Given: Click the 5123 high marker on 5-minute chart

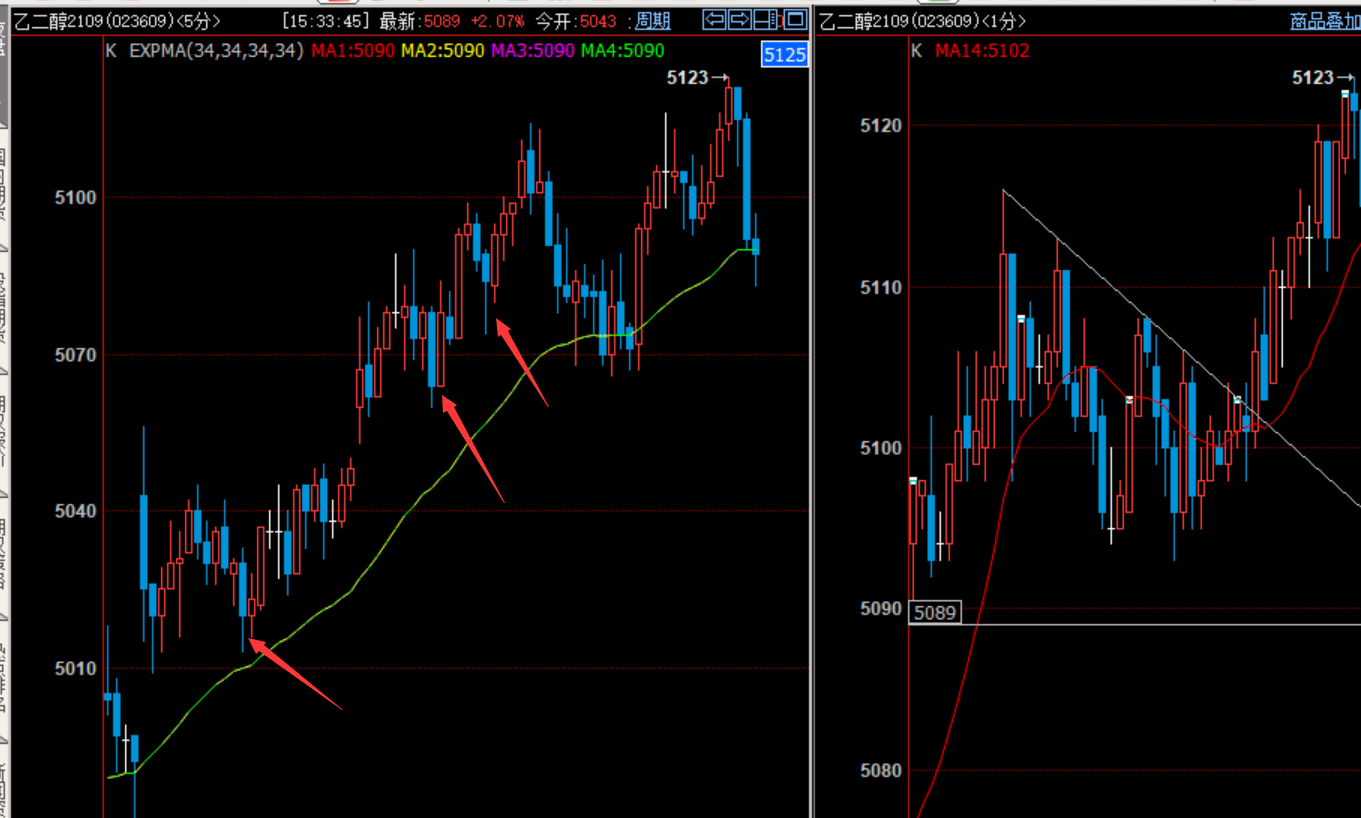Looking at the screenshot, I should click(x=699, y=77).
